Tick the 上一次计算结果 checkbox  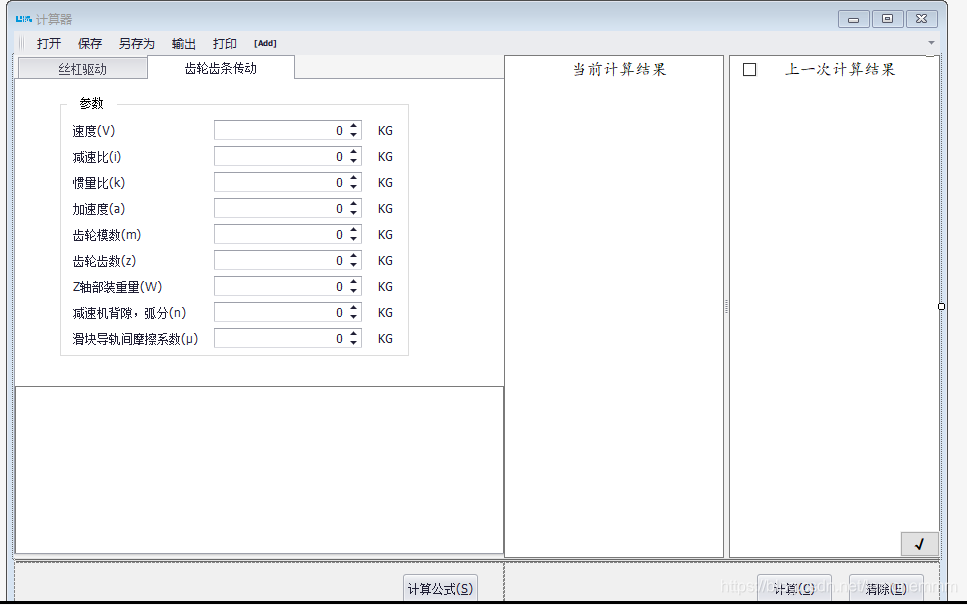tap(749, 70)
